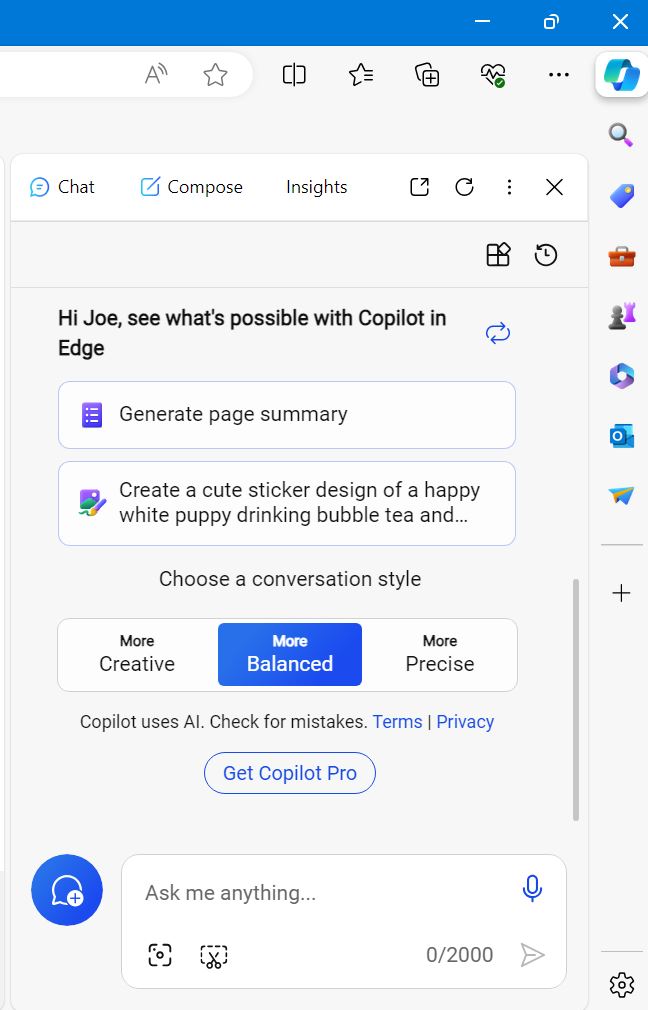Switch to the Insights tab
Image resolution: width=648 pixels, height=1010 pixels.
click(316, 187)
